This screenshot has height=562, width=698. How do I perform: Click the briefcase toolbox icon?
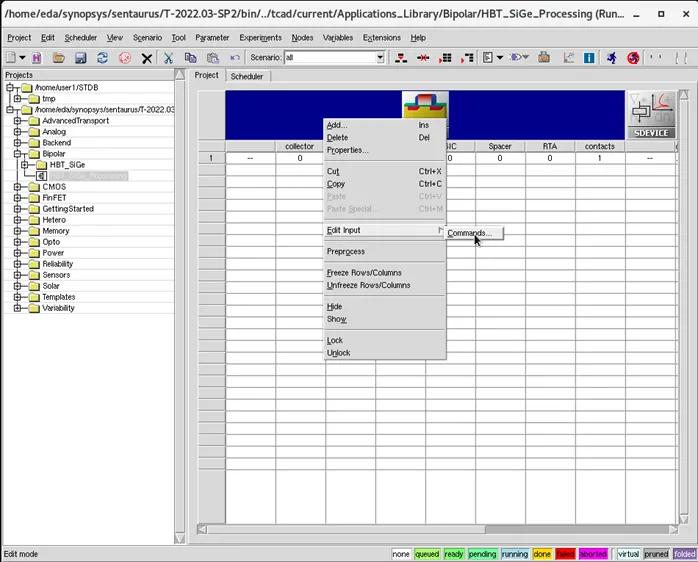click(544, 57)
